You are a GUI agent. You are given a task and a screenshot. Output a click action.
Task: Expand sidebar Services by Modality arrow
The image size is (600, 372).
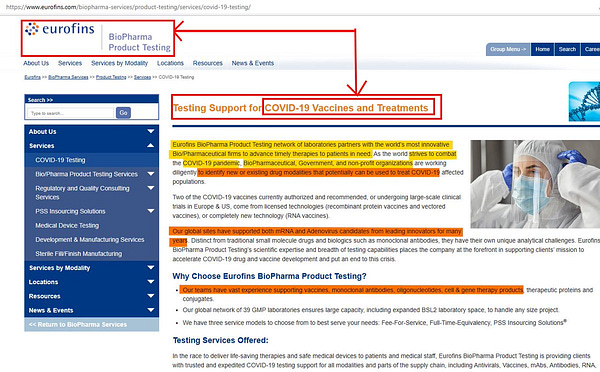(x=151, y=268)
